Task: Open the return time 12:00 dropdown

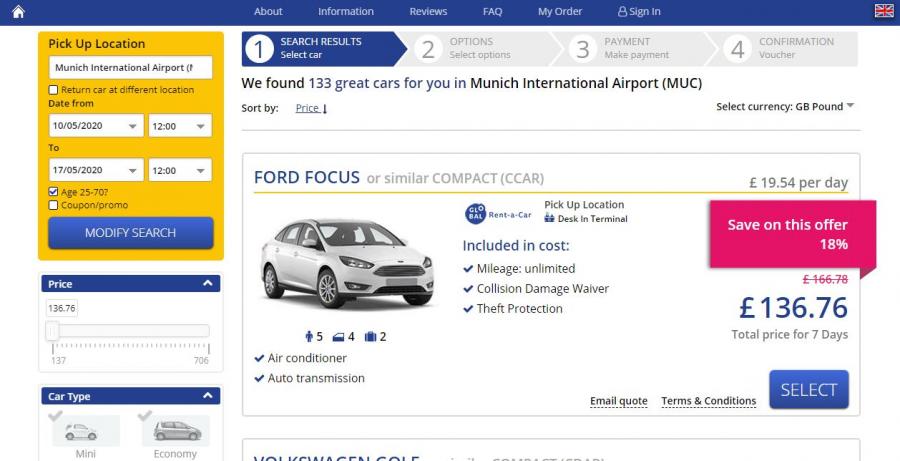Action: point(180,170)
